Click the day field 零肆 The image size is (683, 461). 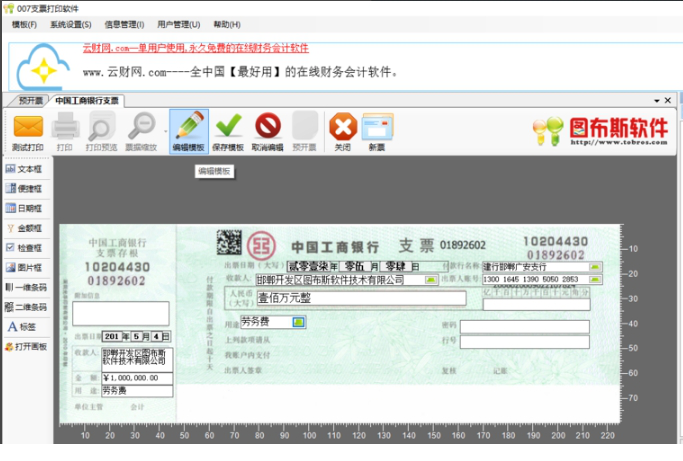coord(396,266)
